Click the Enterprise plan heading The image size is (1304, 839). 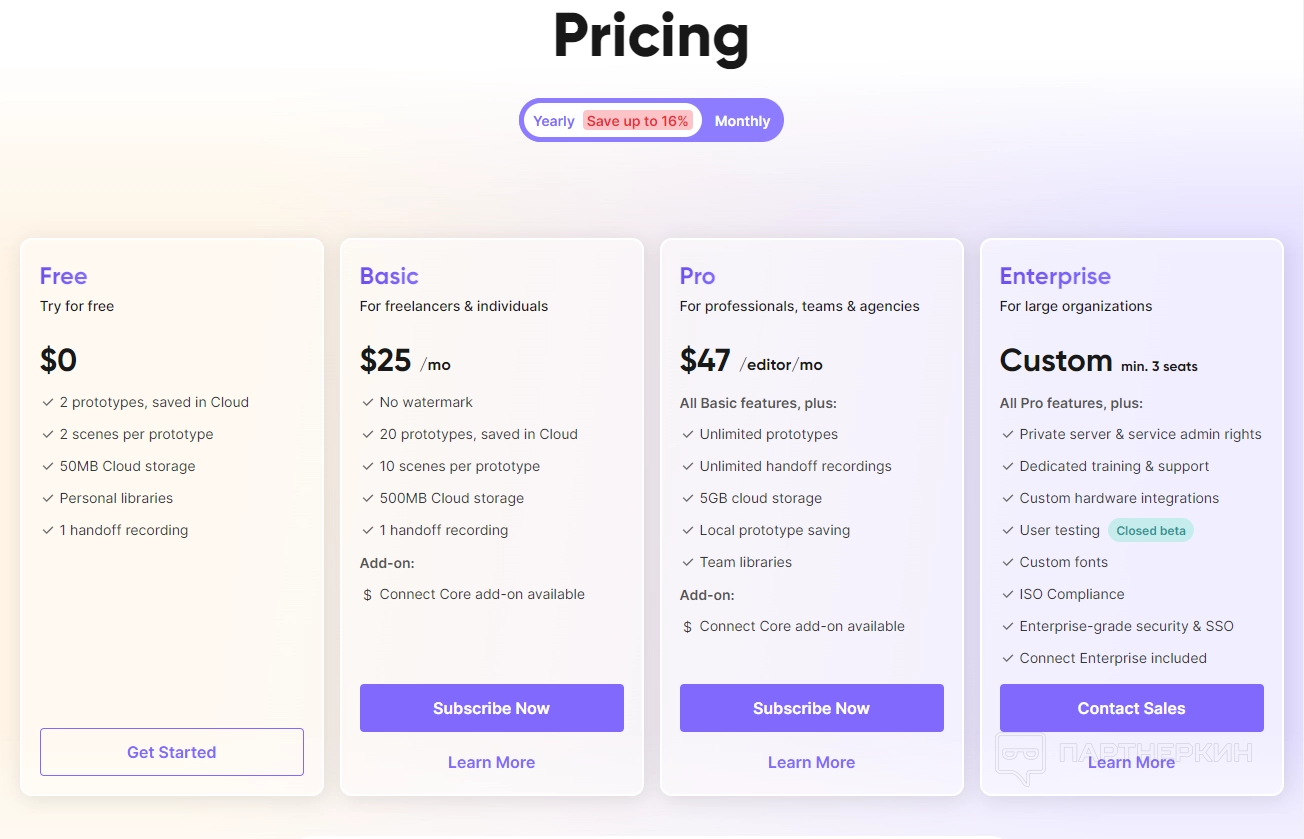click(1055, 276)
